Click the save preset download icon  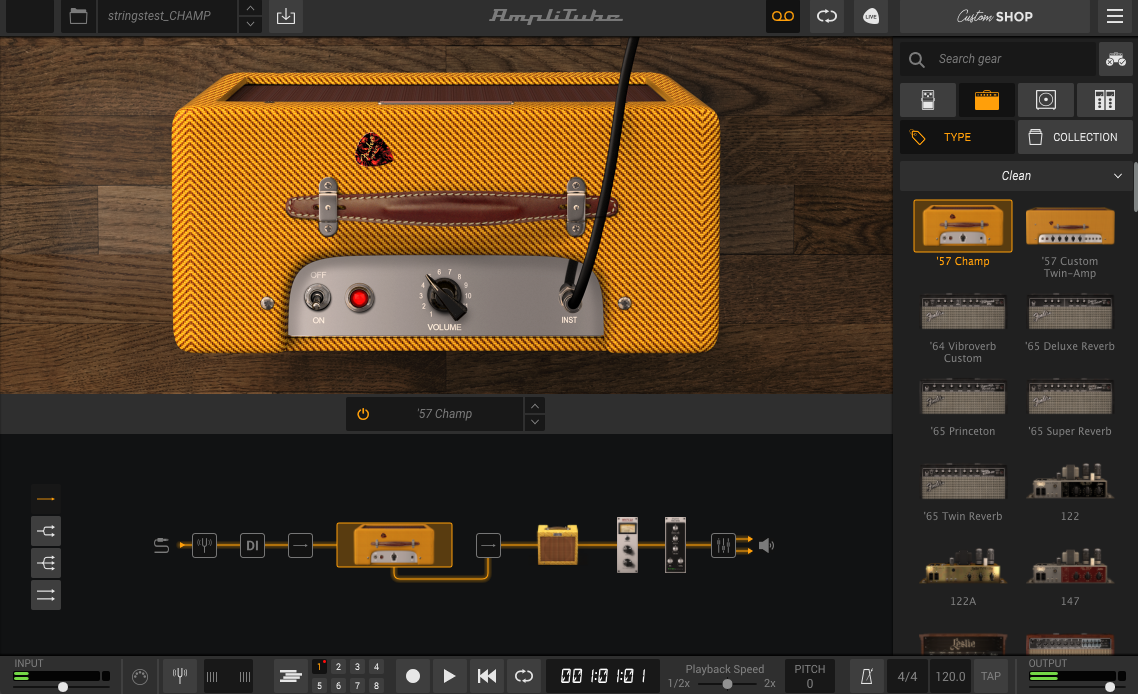[x=286, y=16]
